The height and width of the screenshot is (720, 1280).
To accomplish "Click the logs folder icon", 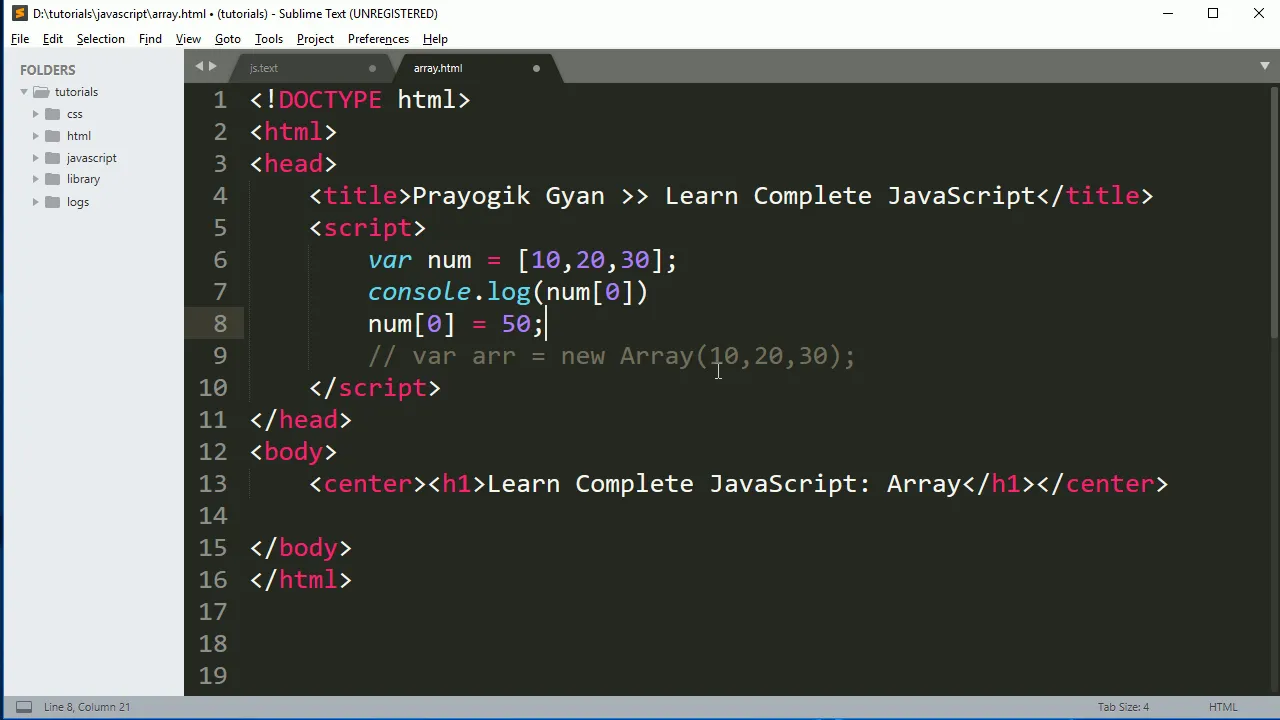I will click(x=53, y=202).
